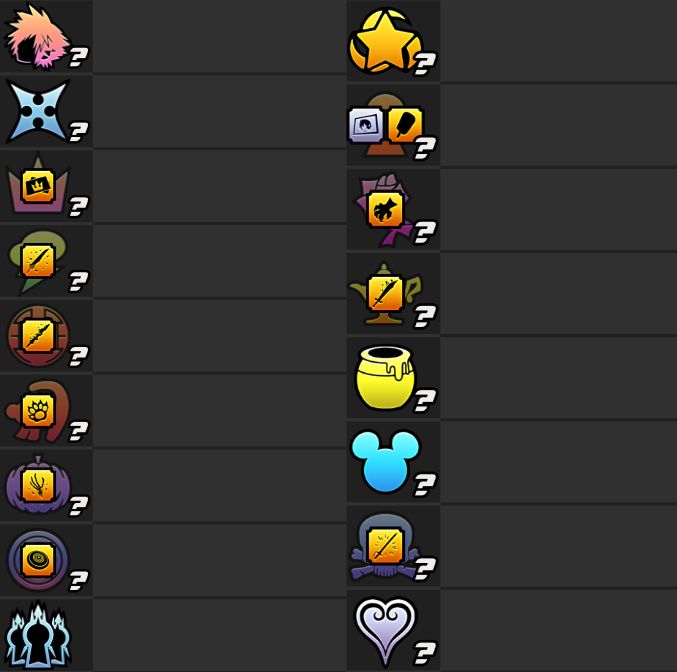Click the purple pumpkin claw icon
677x672 pixels.
pyautogui.click(x=38, y=485)
